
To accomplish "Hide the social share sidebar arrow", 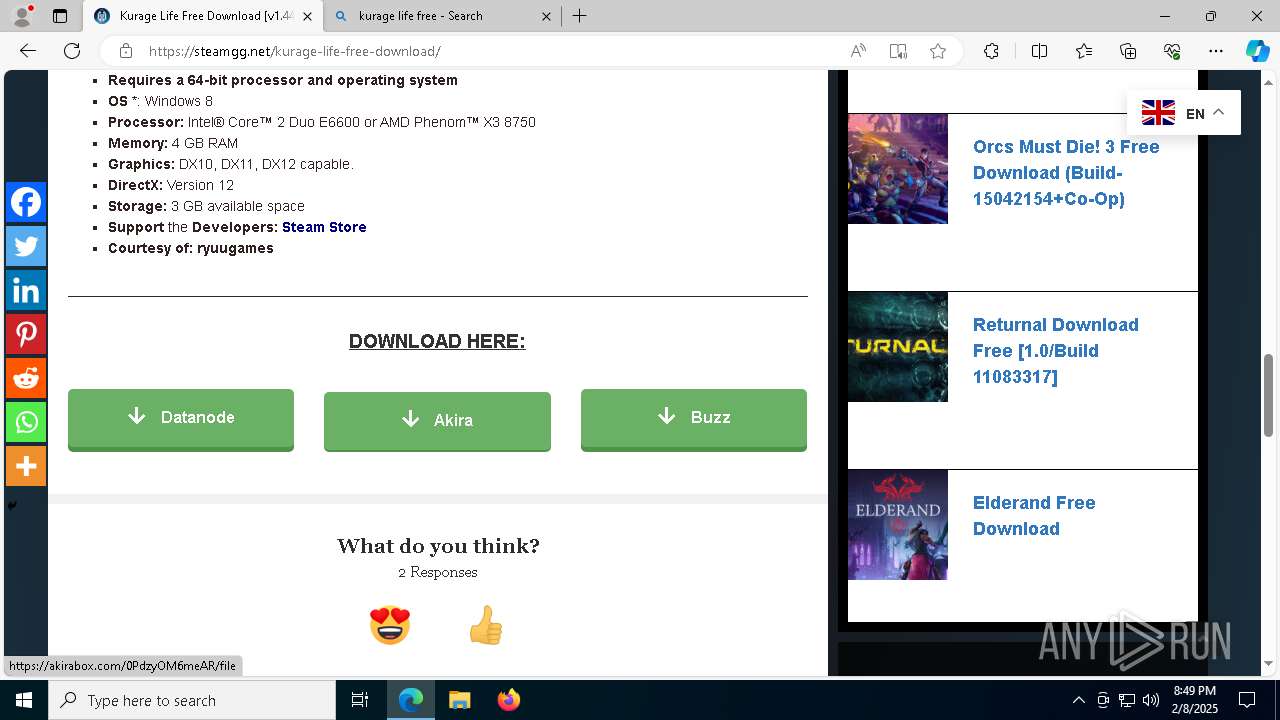I will [x=12, y=505].
